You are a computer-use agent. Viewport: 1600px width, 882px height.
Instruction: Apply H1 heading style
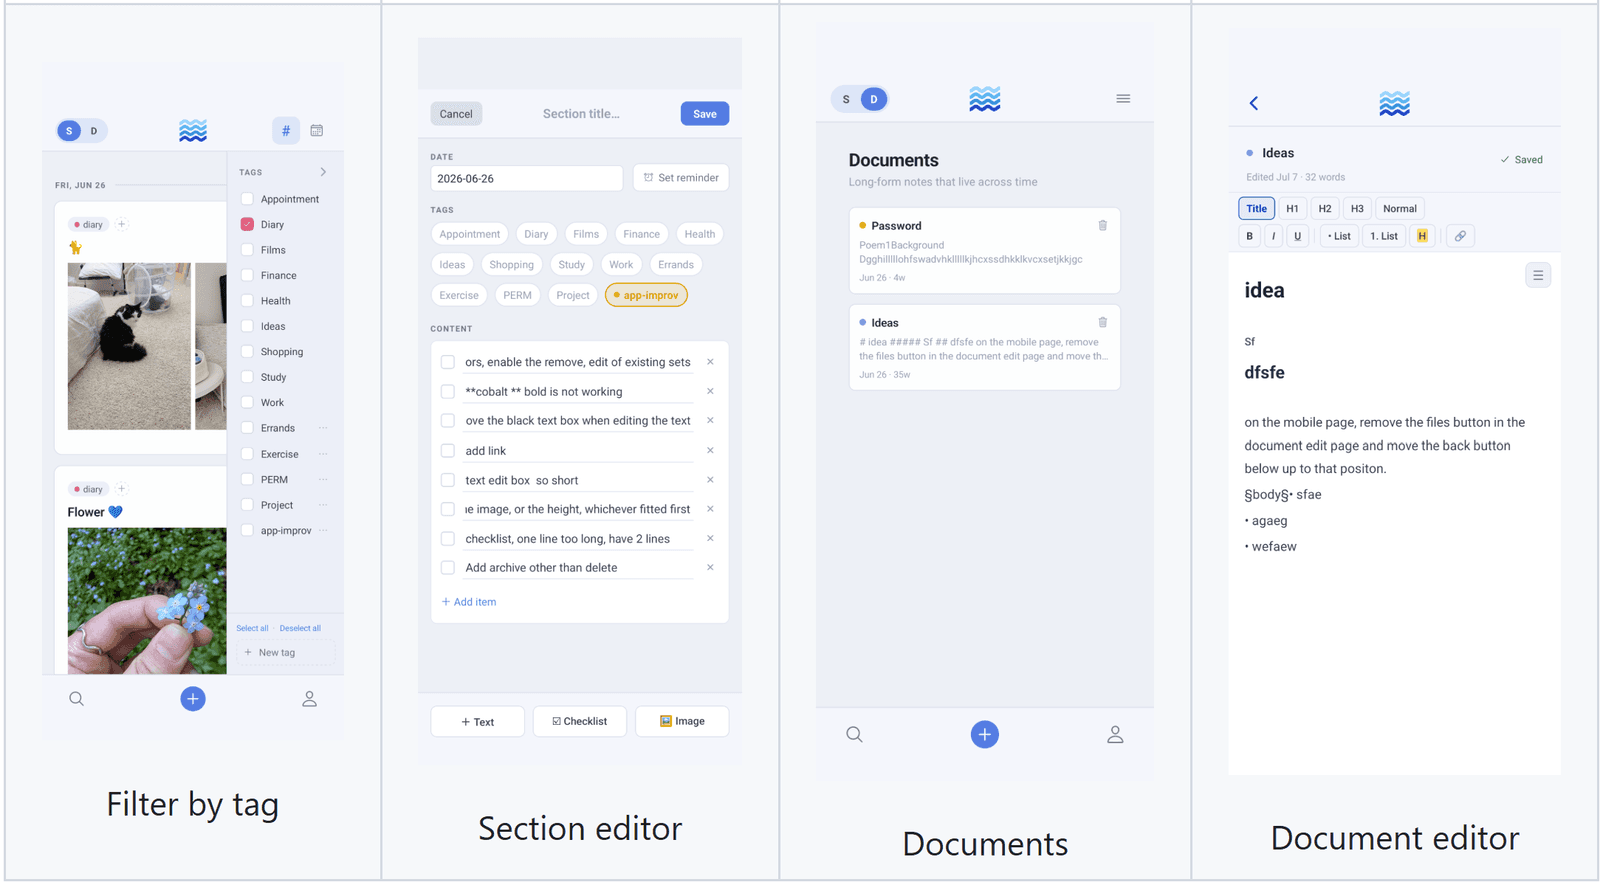click(x=1292, y=208)
